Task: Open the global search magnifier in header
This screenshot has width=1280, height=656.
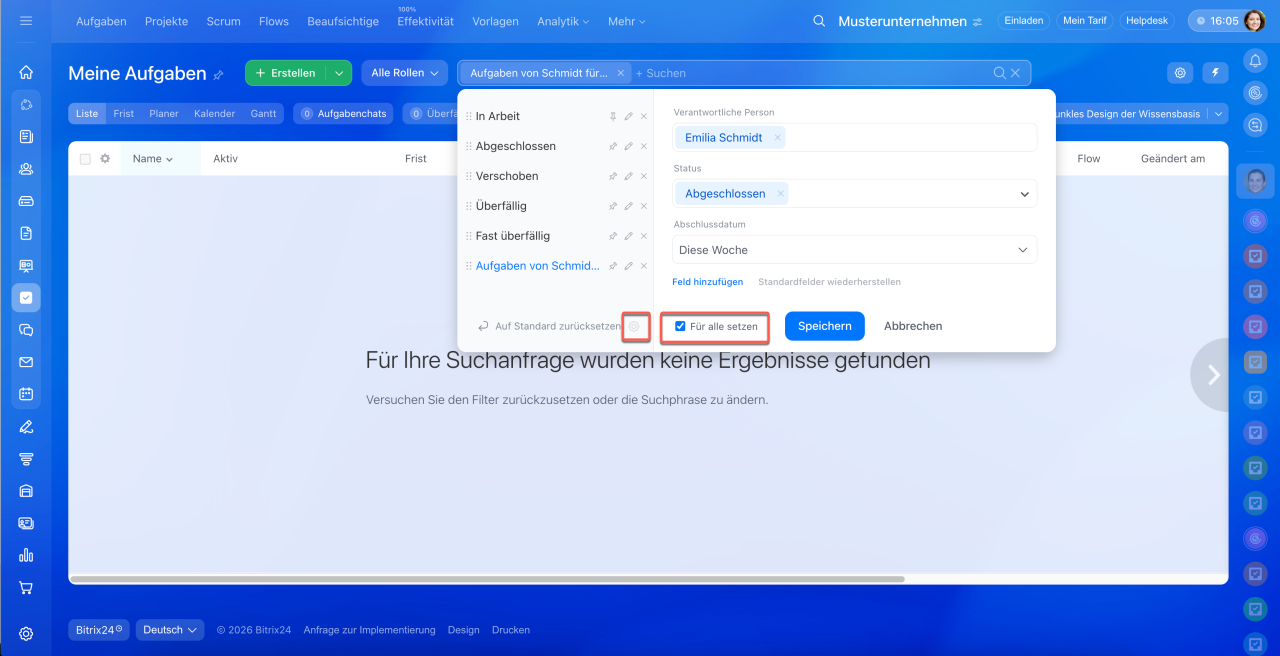Action: tap(820, 21)
